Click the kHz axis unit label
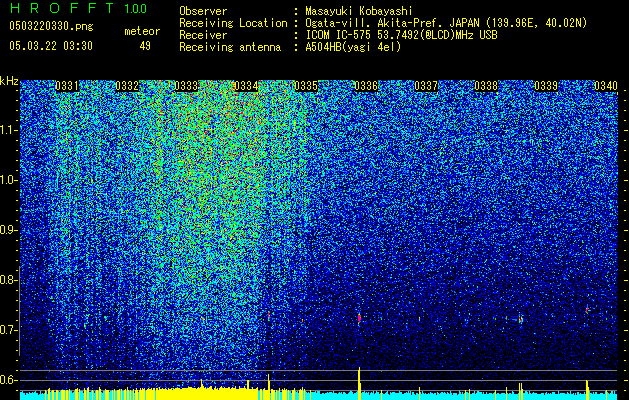Image resolution: width=629 pixels, height=400 pixels. coord(9,81)
